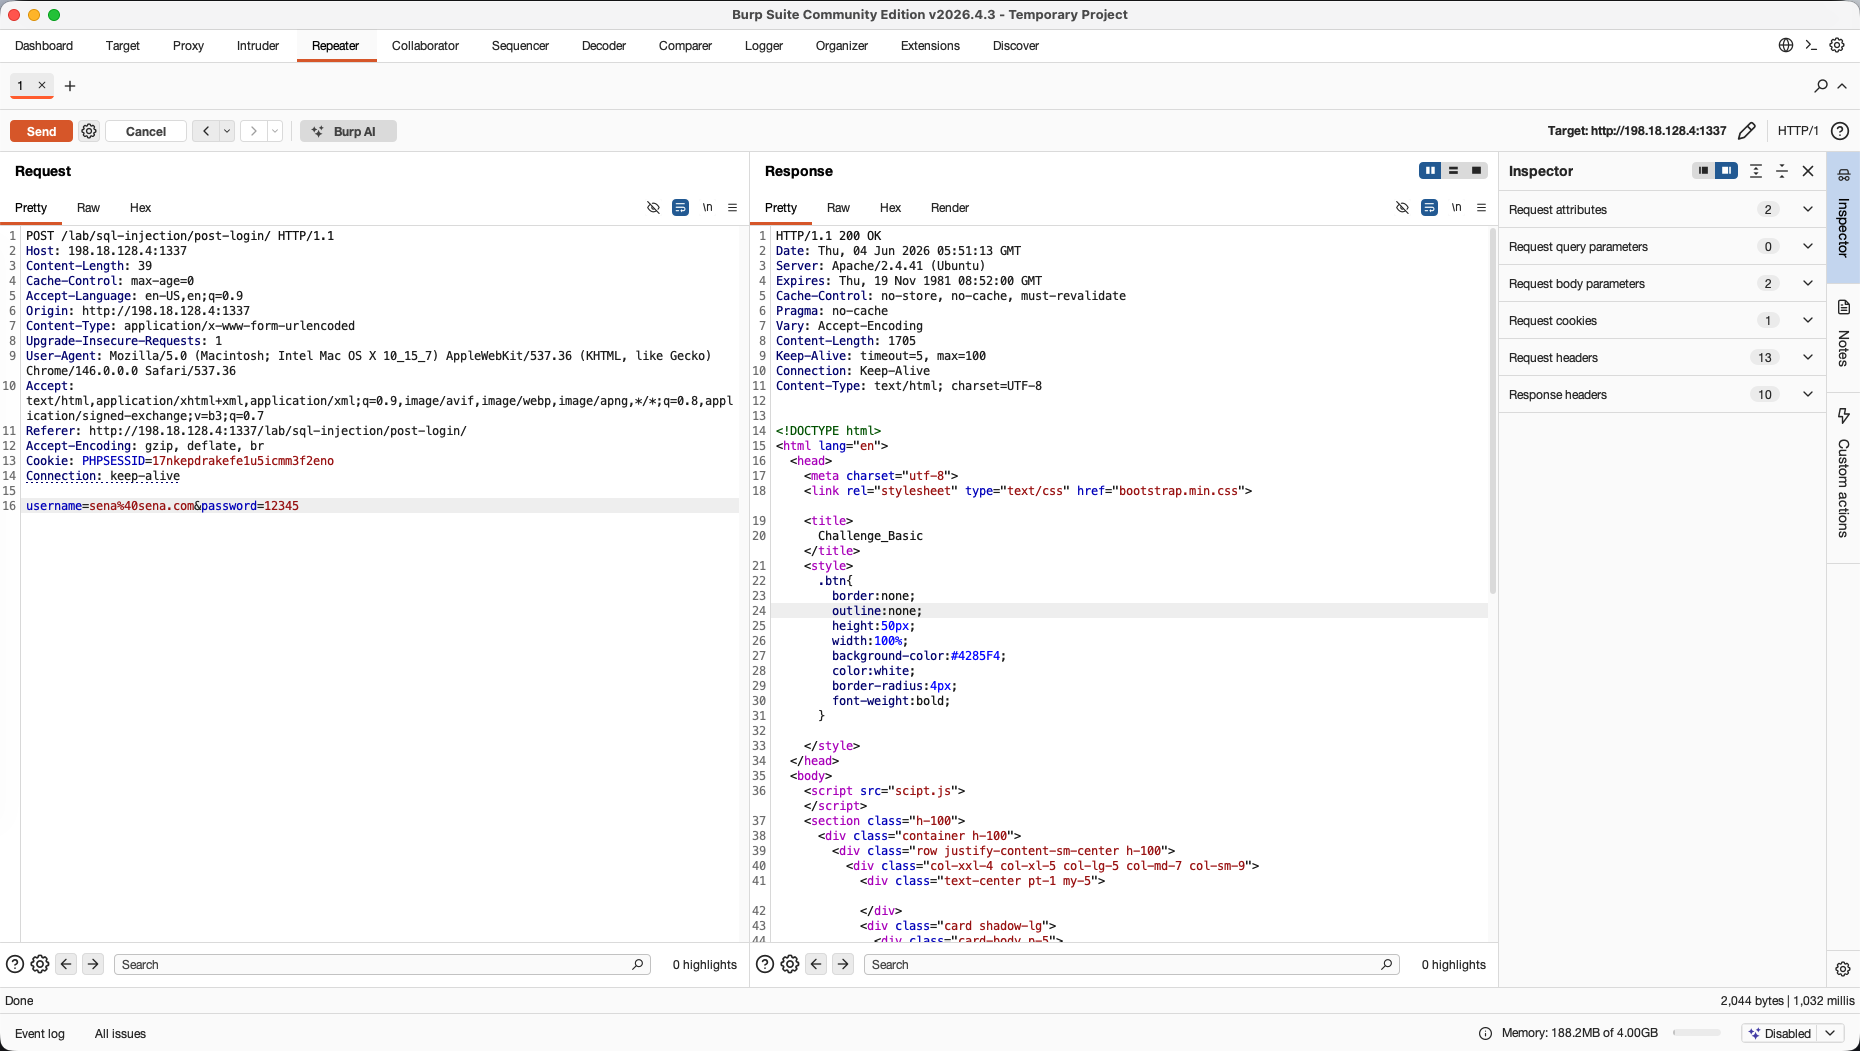This screenshot has height=1051, width=1860.
Task: Toggle the response newline display icon
Action: [x=1456, y=208]
